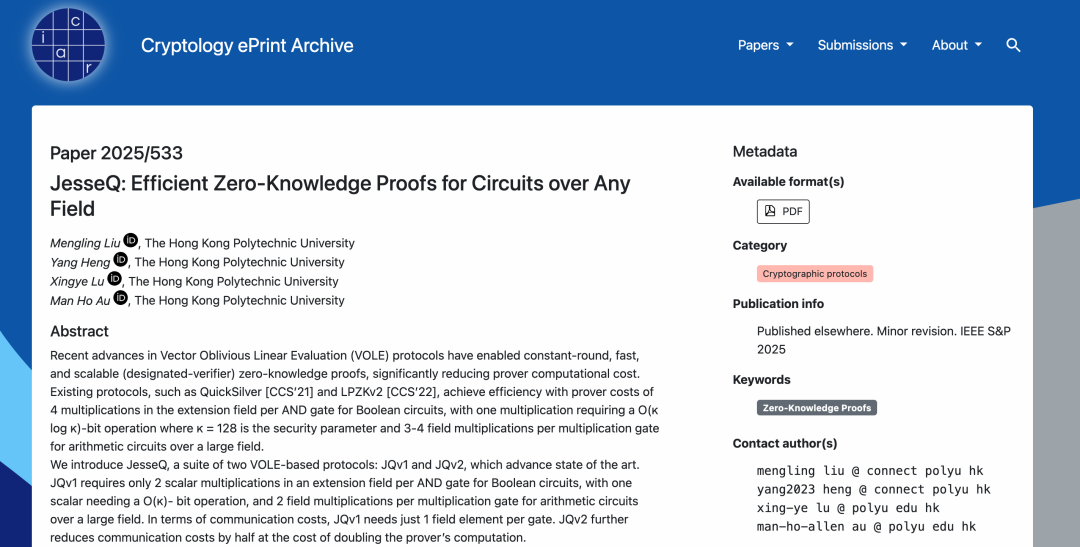Select the Cryptographic protocols category tag
The image size is (1080, 547).
click(815, 274)
